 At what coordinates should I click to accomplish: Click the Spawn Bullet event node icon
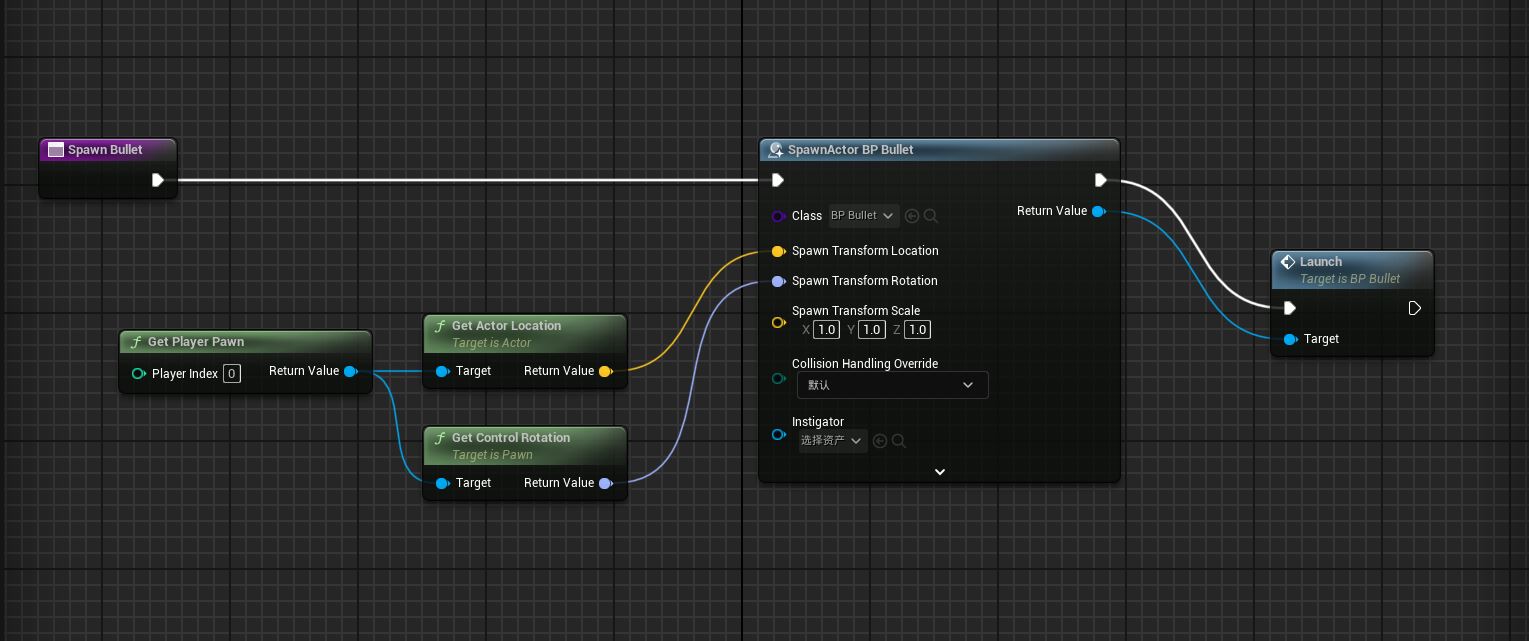pos(56,150)
